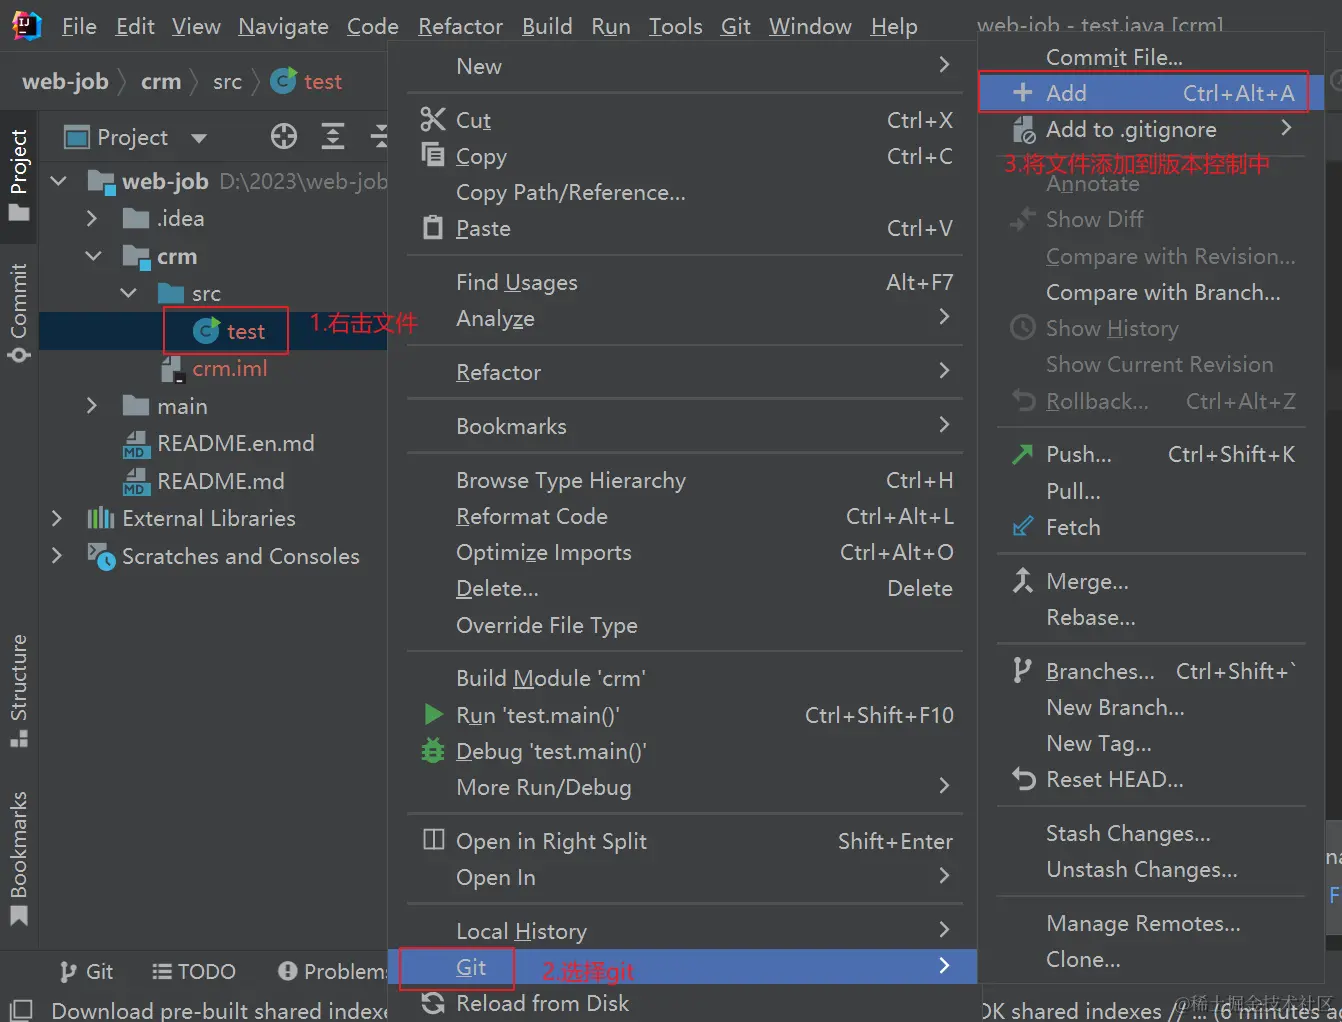Collapse the crm module node
The height and width of the screenshot is (1022, 1342).
click(x=93, y=256)
